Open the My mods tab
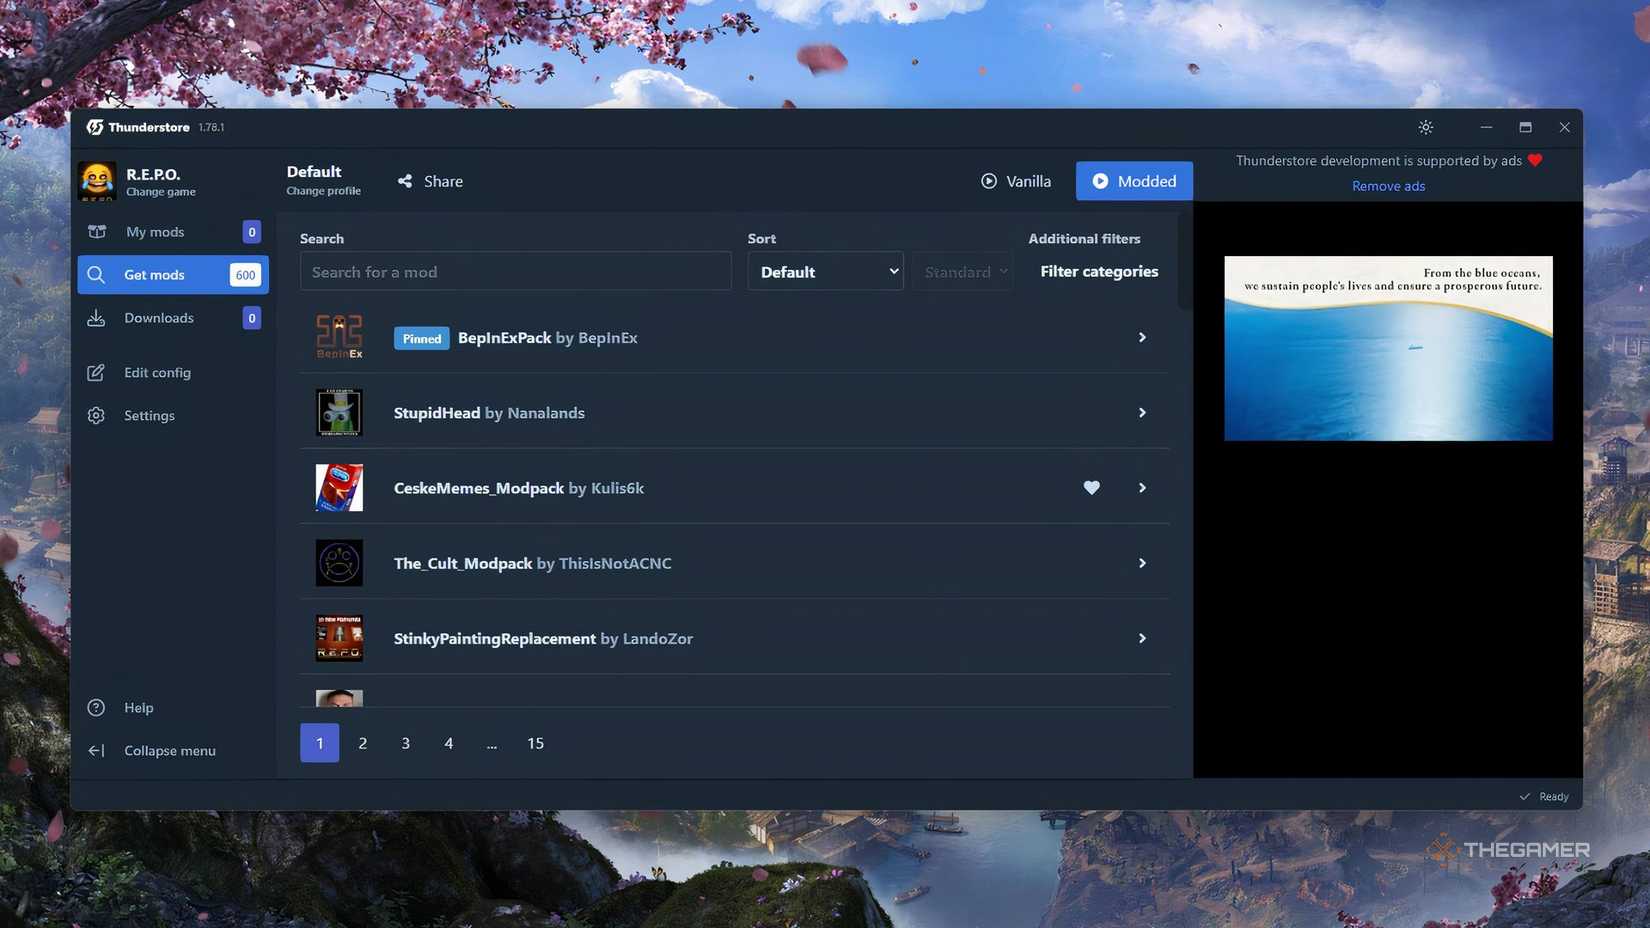This screenshot has width=1650, height=928. [155, 232]
